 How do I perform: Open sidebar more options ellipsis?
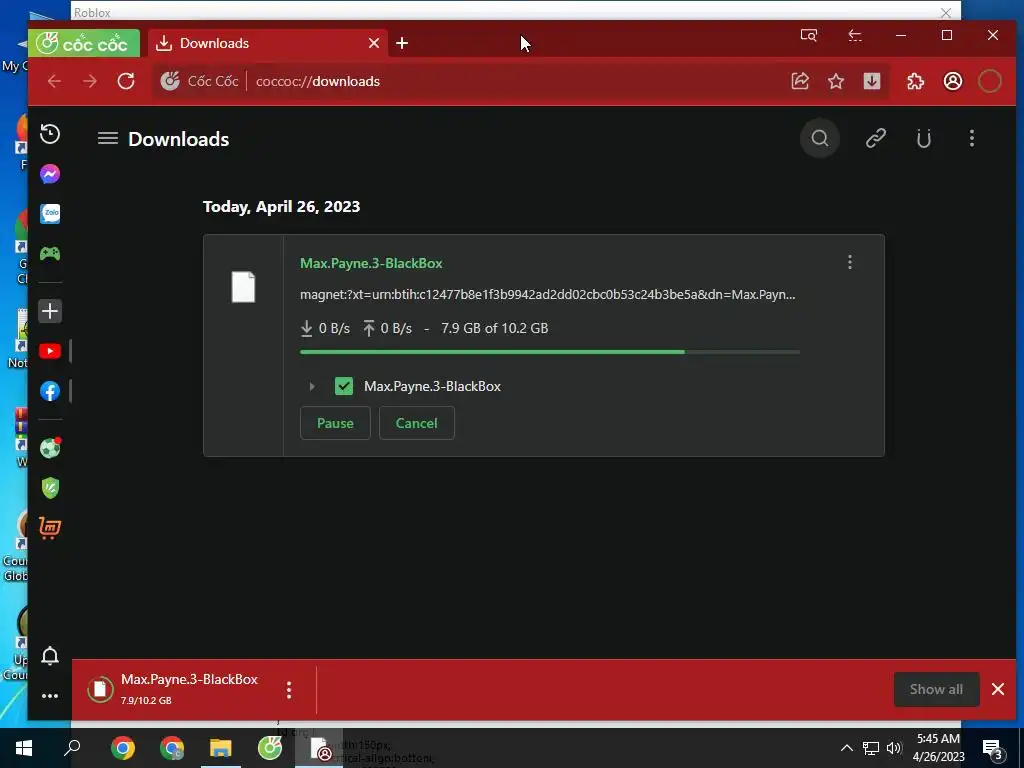pyautogui.click(x=50, y=696)
